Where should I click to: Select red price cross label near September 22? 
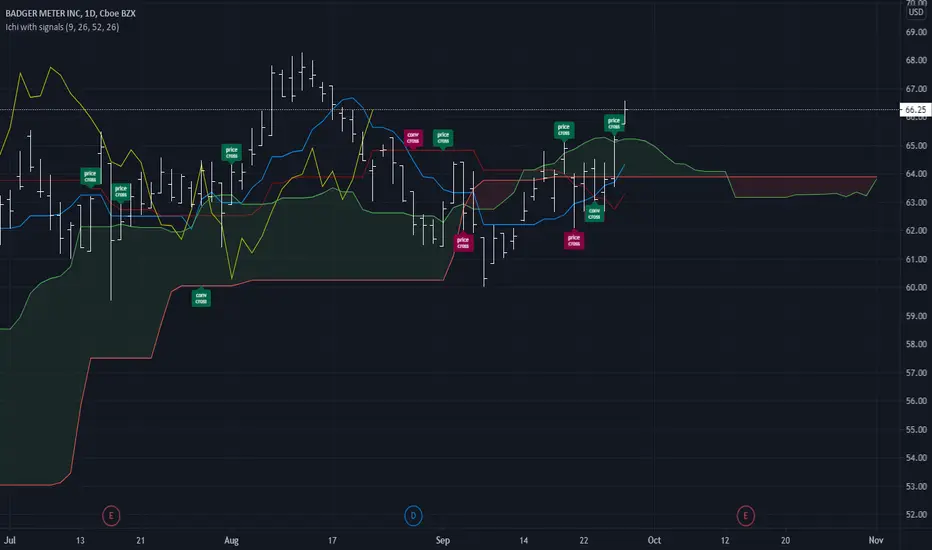point(574,240)
